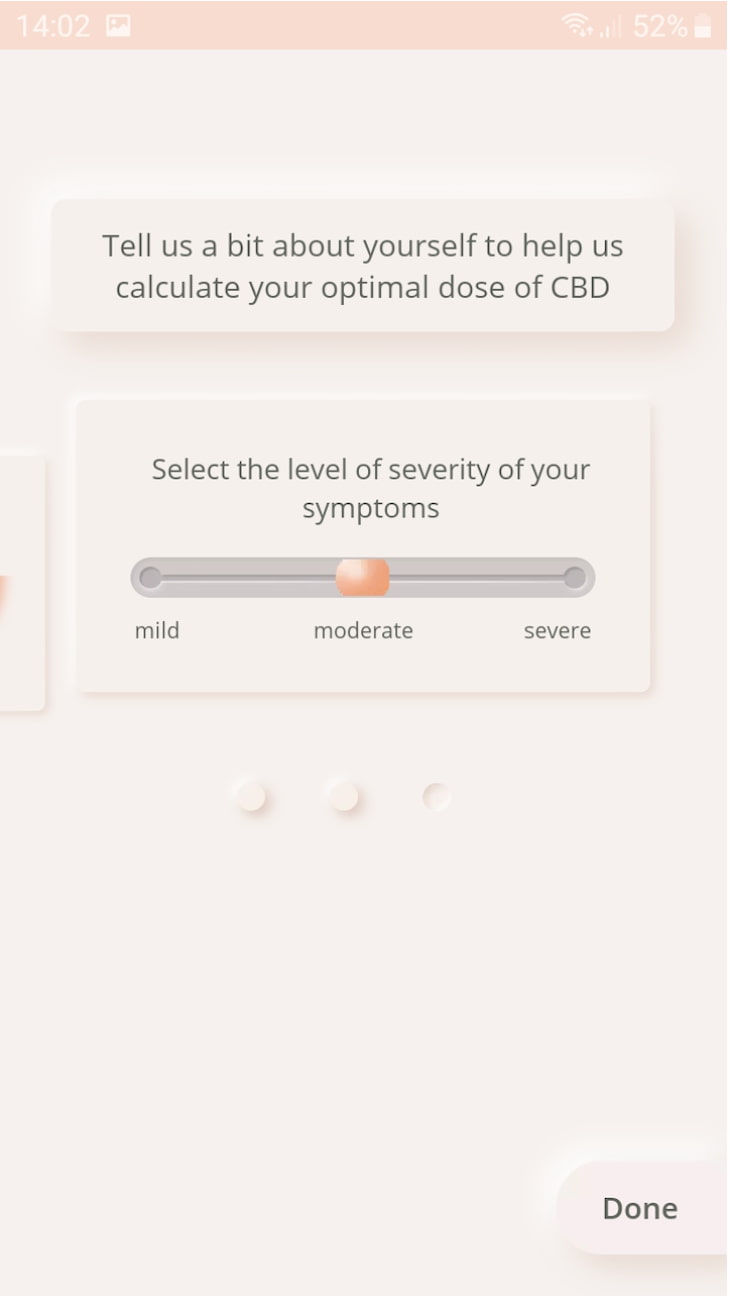Go to the third page indicator dot
The image size is (730, 1296).
click(436, 797)
